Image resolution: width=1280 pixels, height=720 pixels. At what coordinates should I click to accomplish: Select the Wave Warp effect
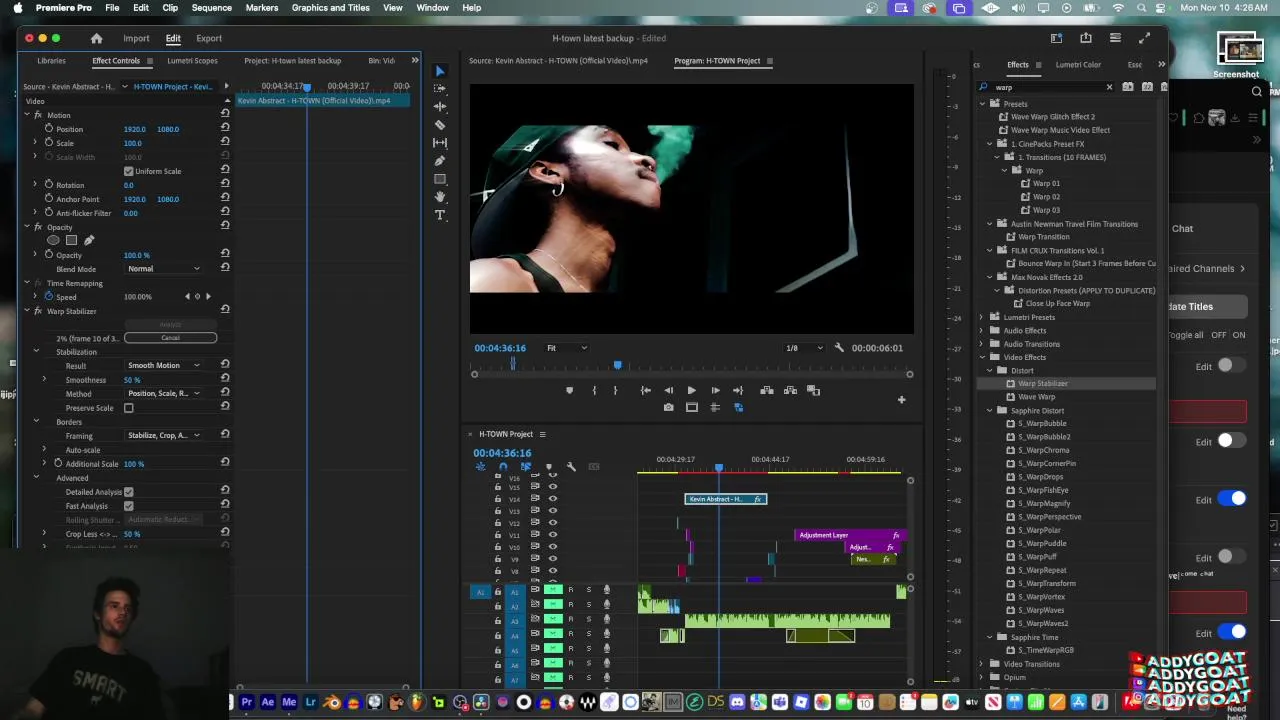tap(1036, 397)
